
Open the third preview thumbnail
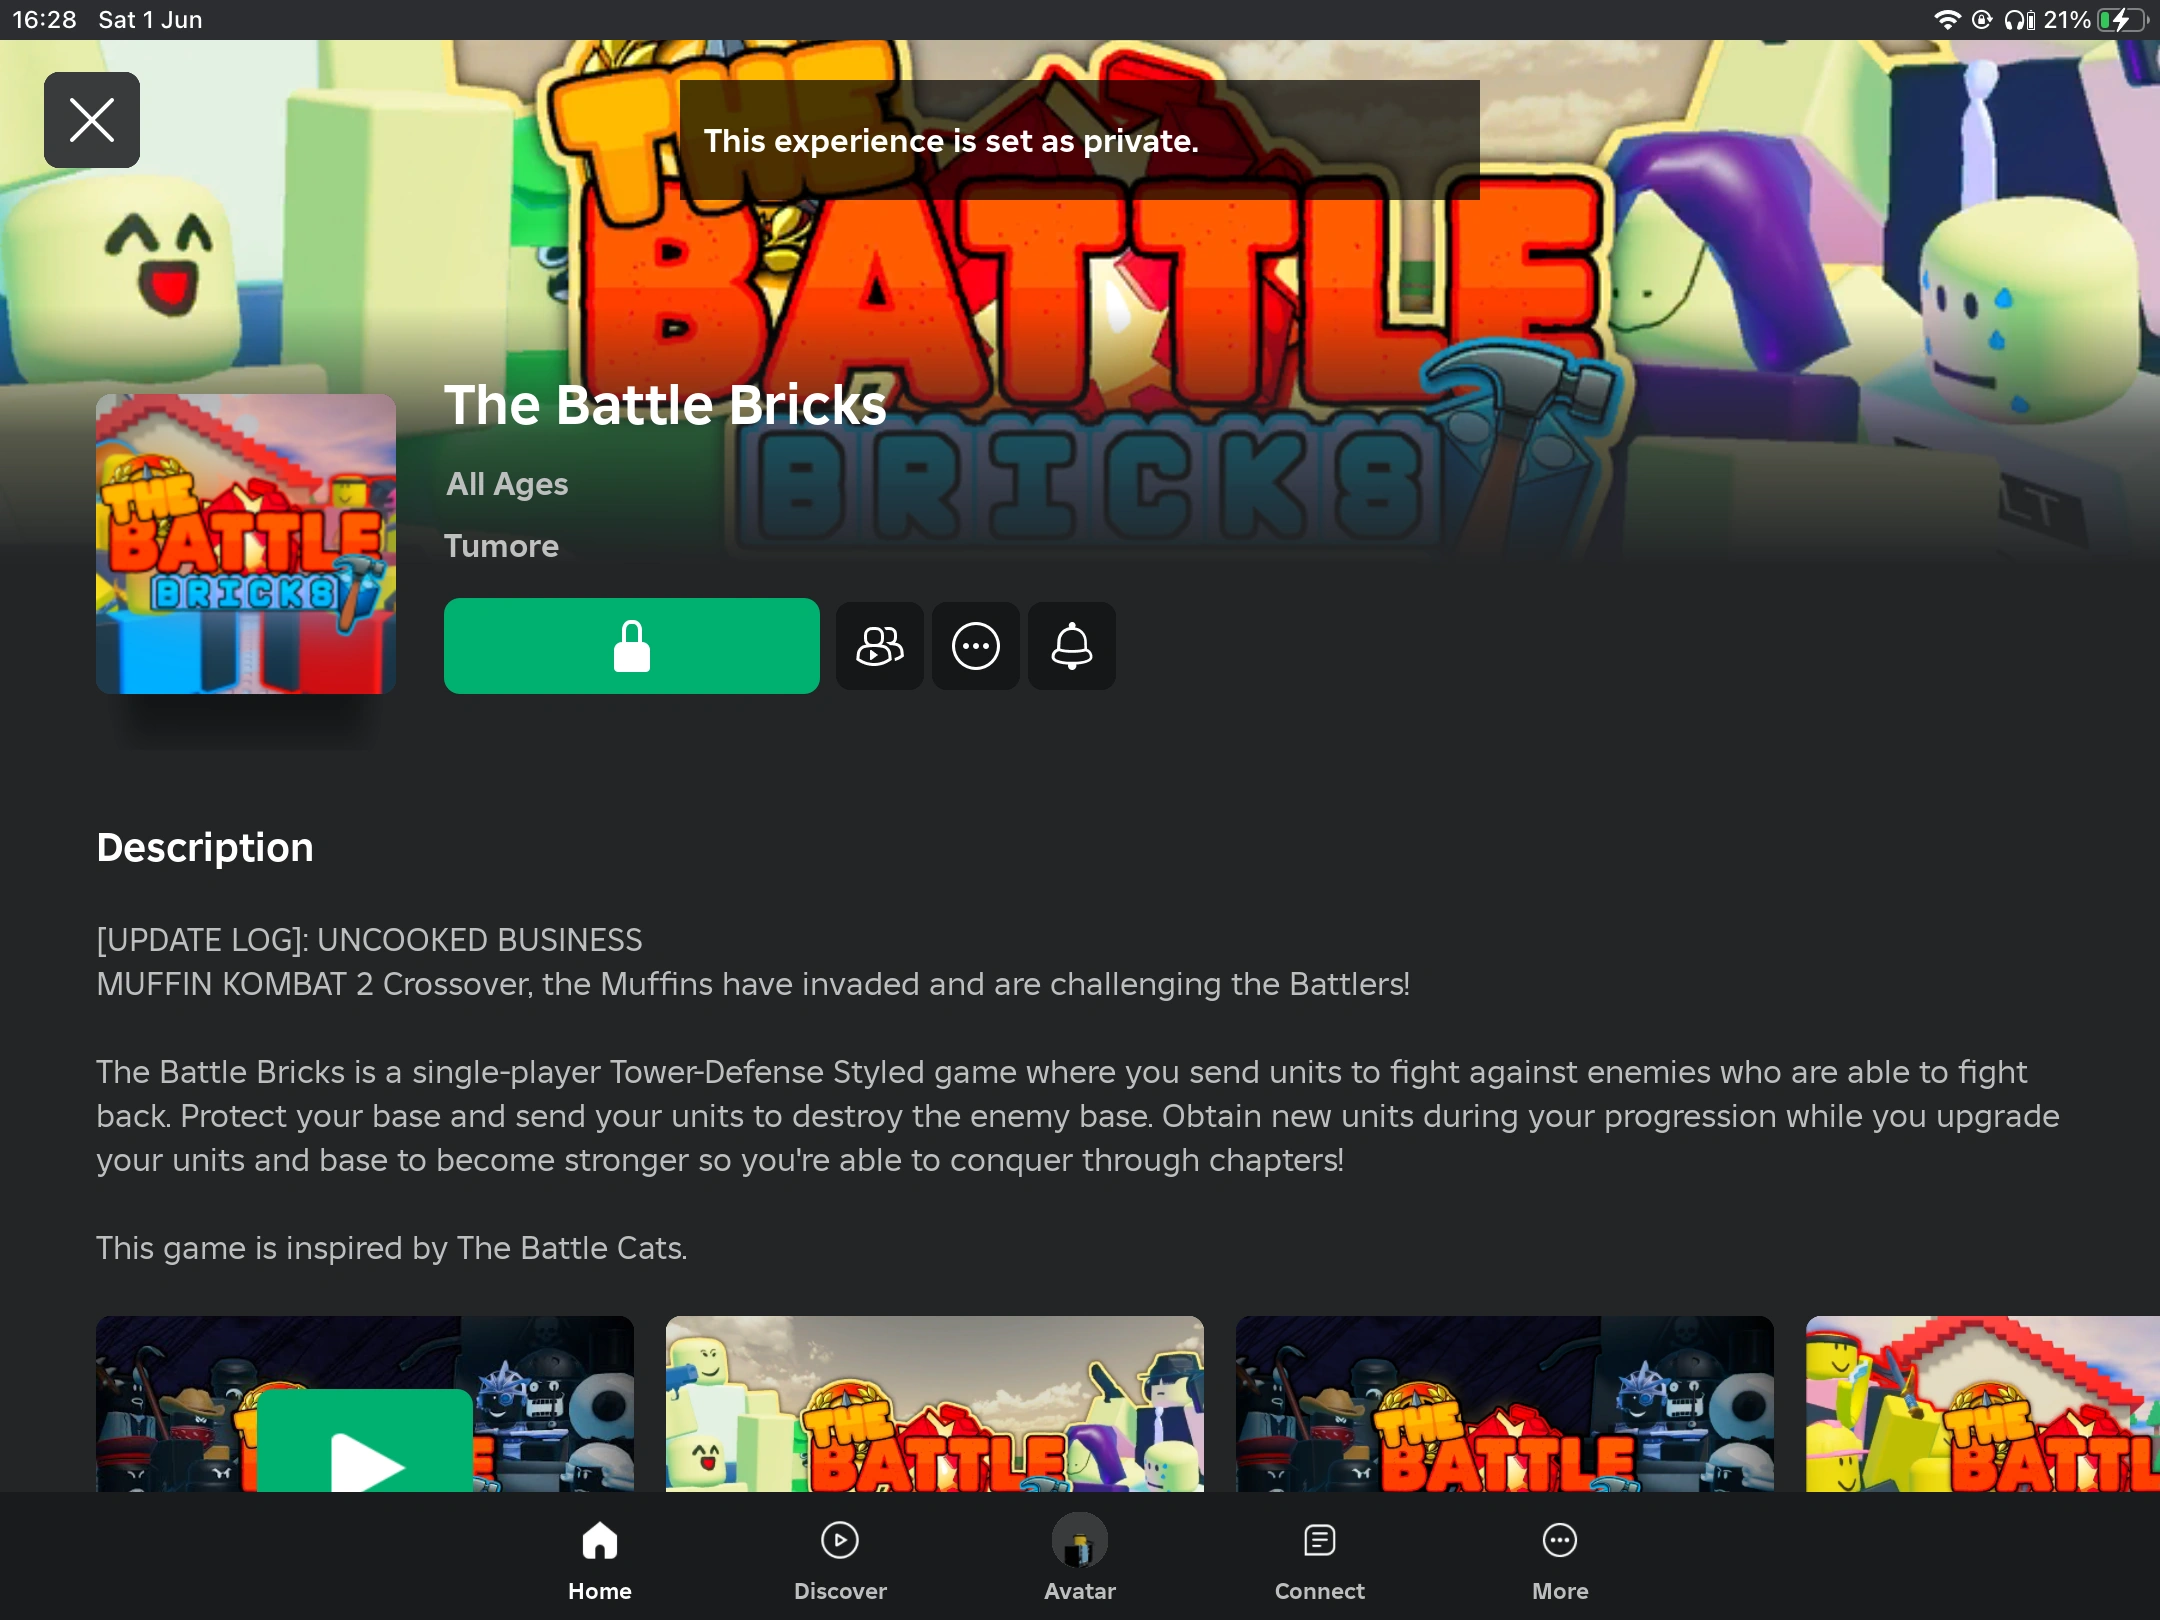click(1504, 1405)
